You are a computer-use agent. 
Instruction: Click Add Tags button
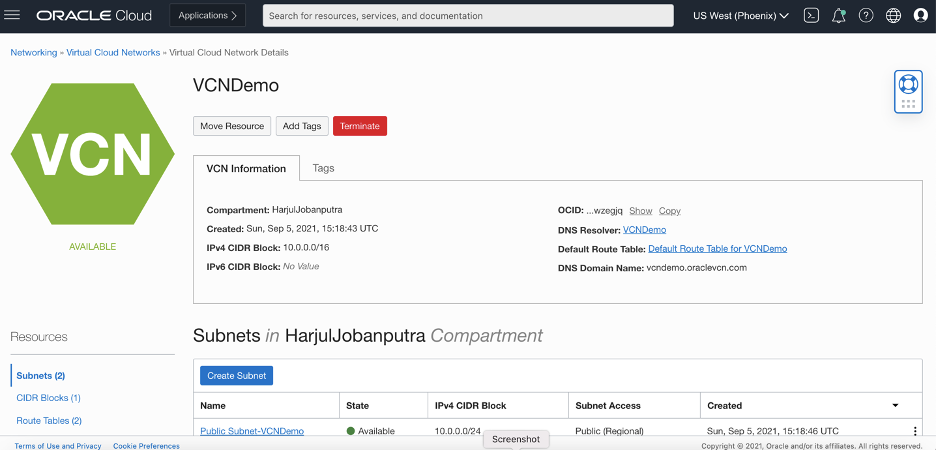pyautogui.click(x=302, y=126)
